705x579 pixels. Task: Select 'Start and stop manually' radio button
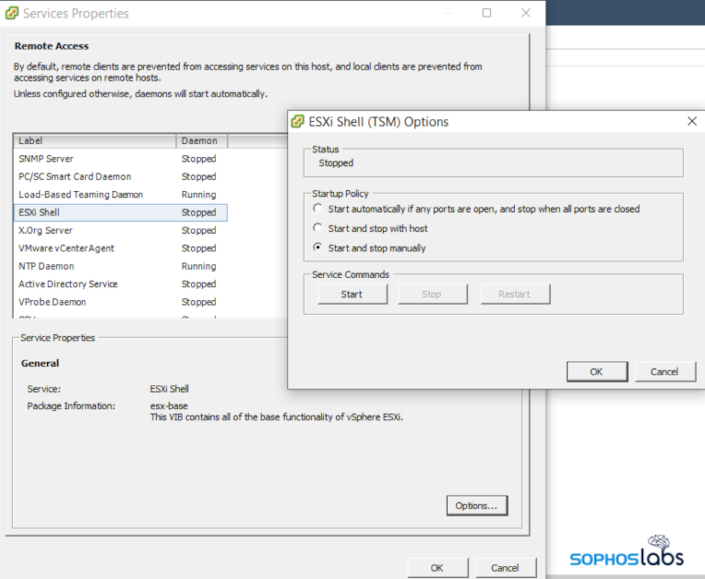[318, 247]
